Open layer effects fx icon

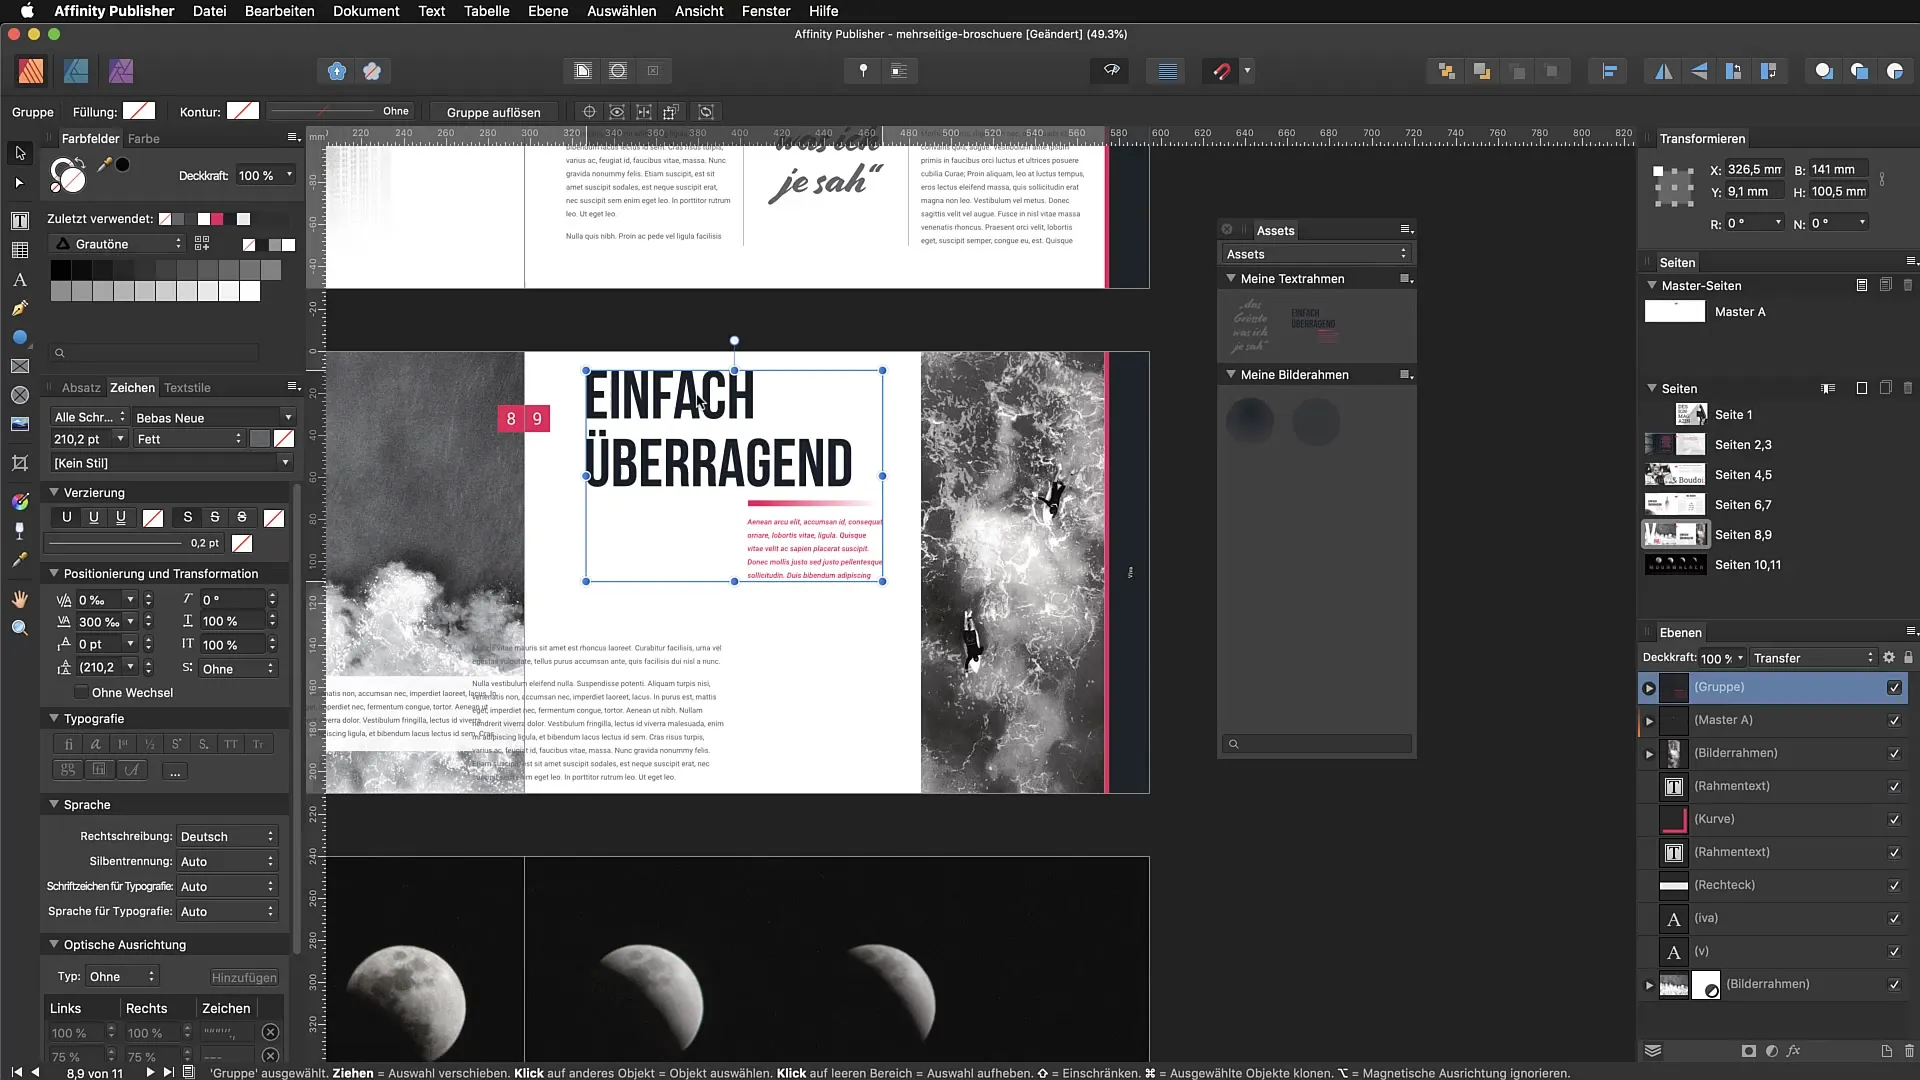point(1794,1051)
